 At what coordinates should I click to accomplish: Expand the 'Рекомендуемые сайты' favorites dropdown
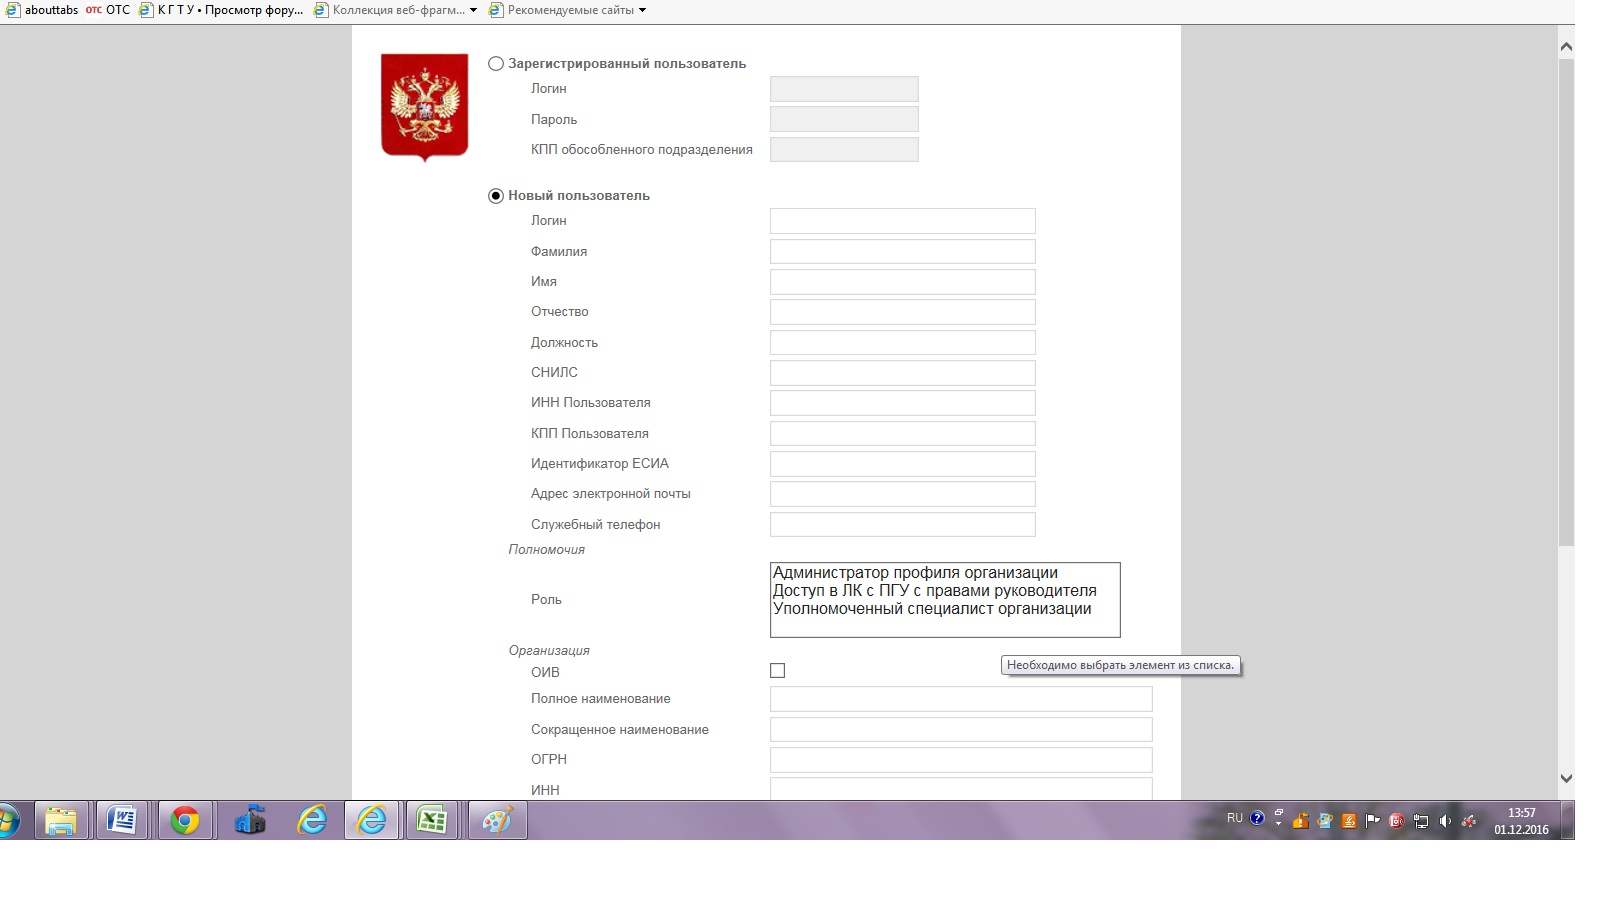click(x=642, y=10)
